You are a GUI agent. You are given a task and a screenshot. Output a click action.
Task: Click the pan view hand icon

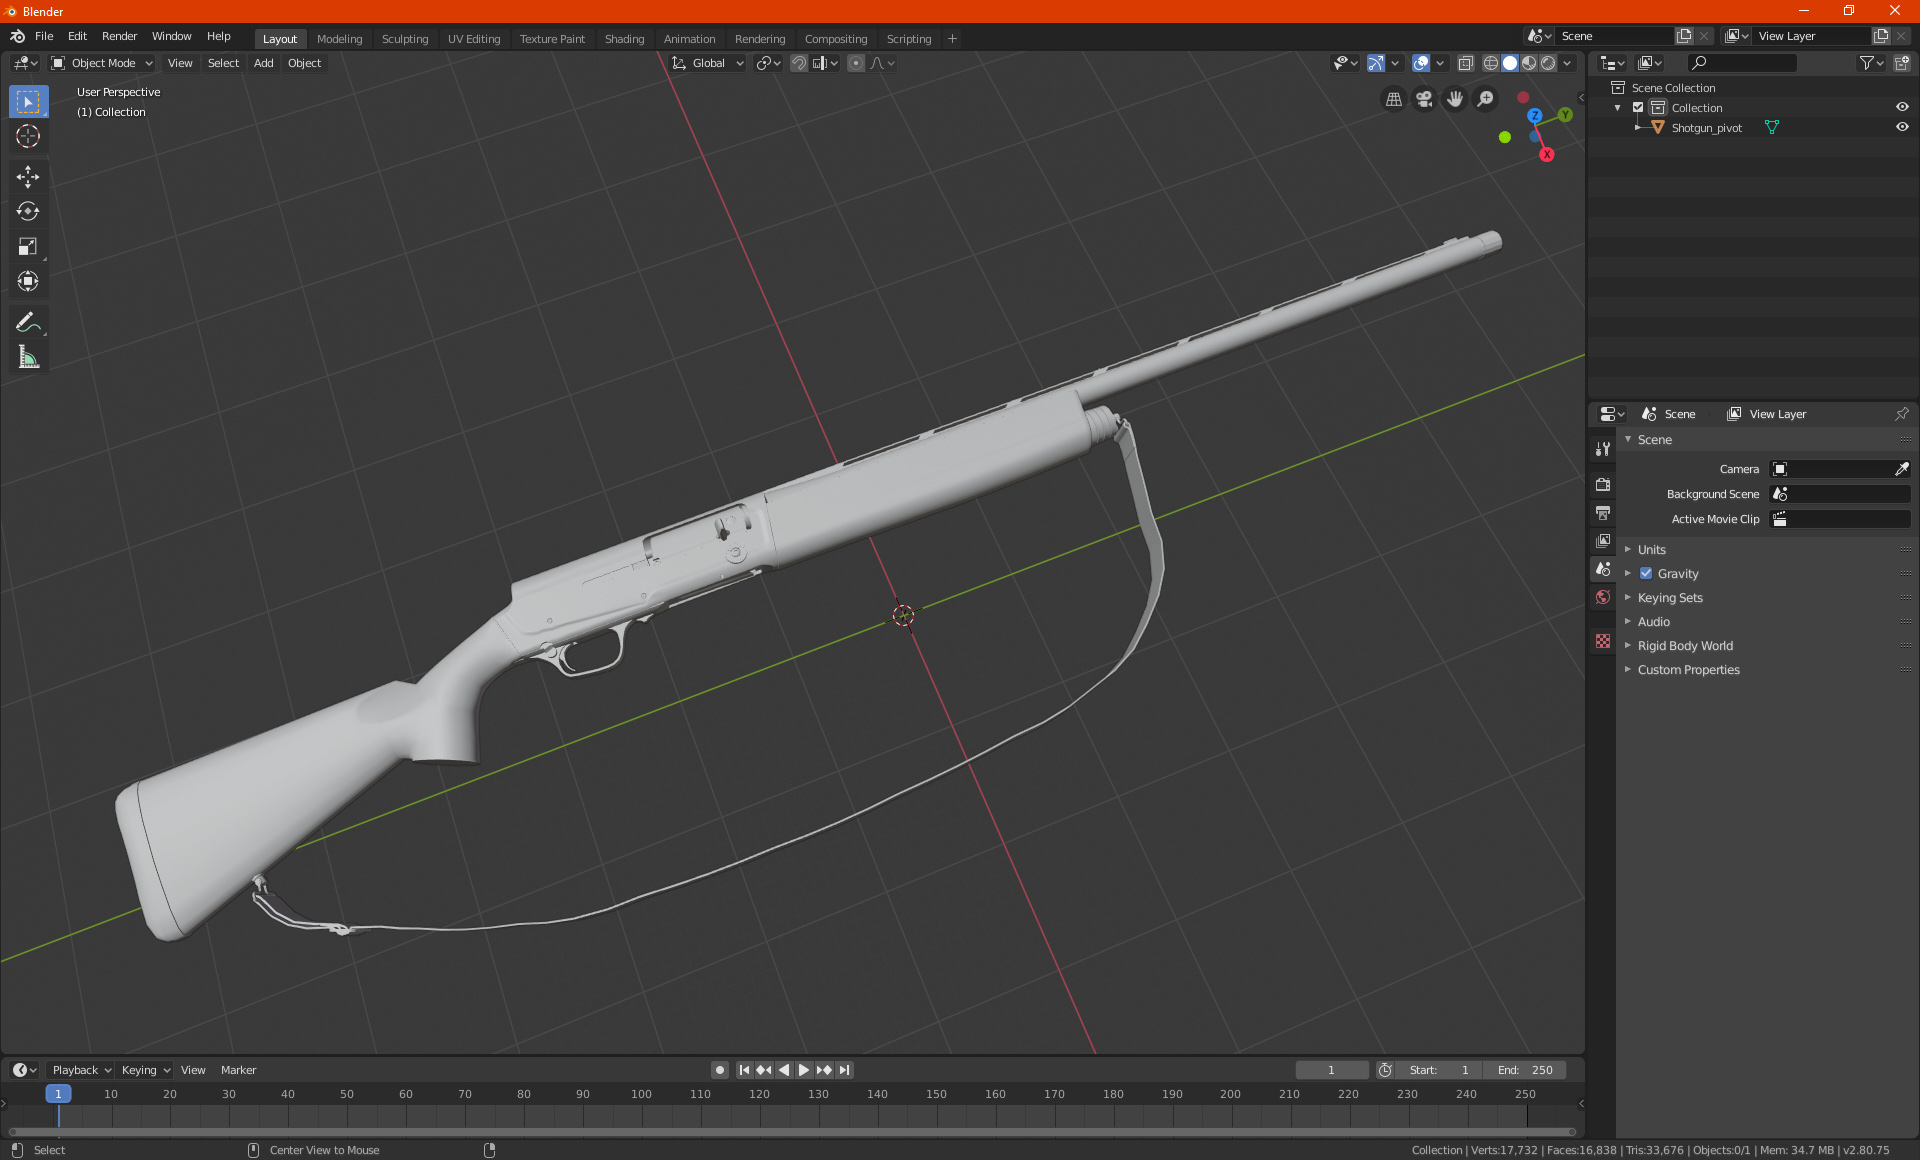tap(1455, 99)
